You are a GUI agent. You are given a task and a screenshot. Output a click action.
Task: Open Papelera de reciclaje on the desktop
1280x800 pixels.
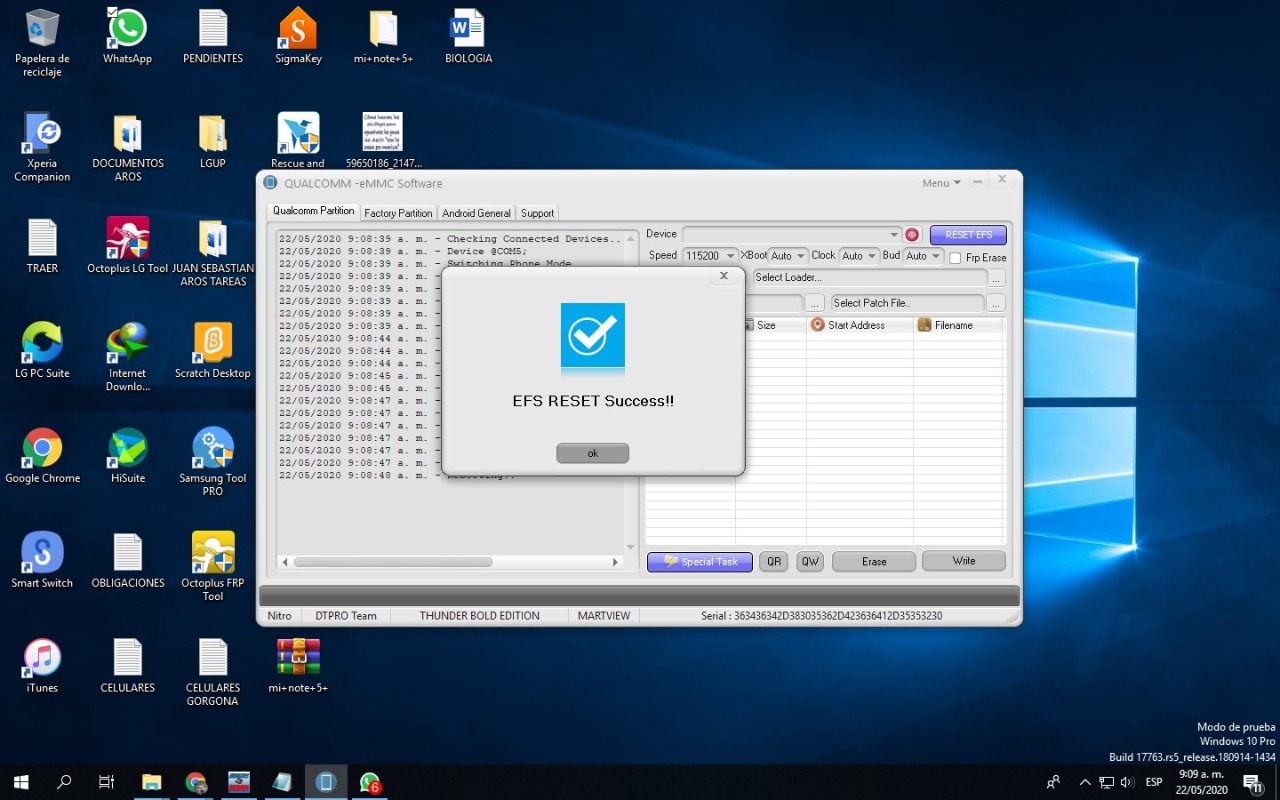[42, 43]
